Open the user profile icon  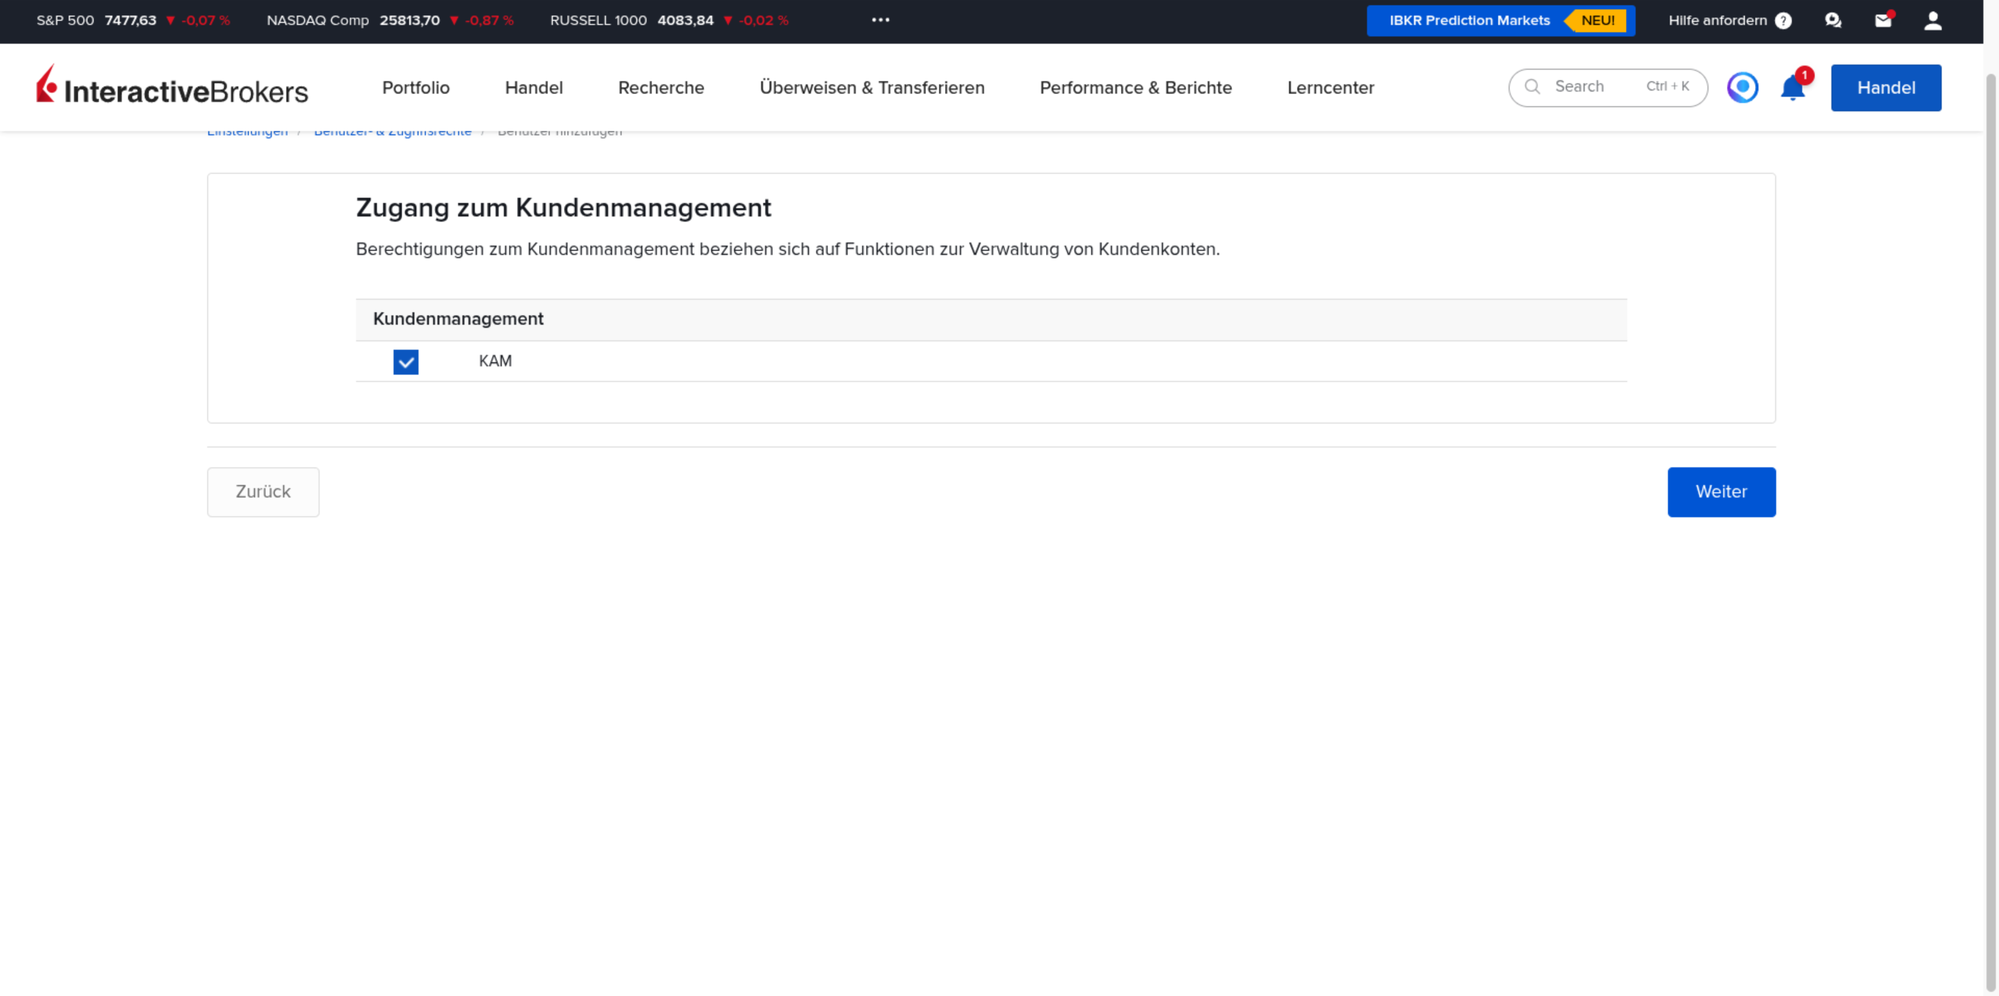click(1933, 20)
